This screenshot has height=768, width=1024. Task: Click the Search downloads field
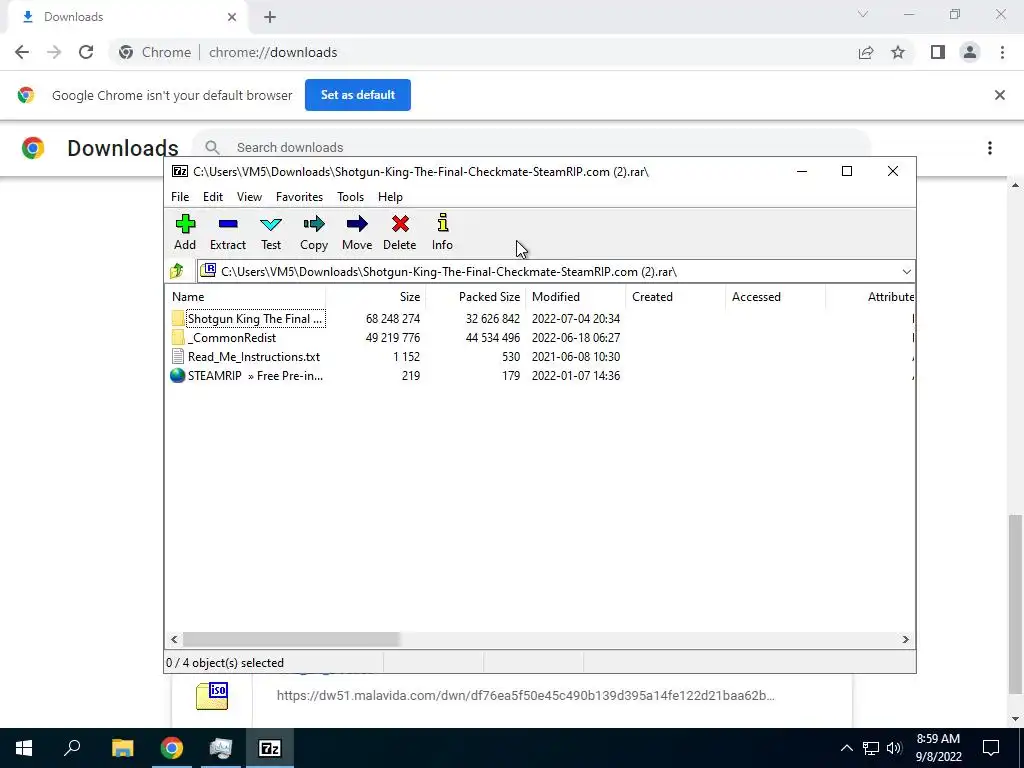click(x=530, y=147)
